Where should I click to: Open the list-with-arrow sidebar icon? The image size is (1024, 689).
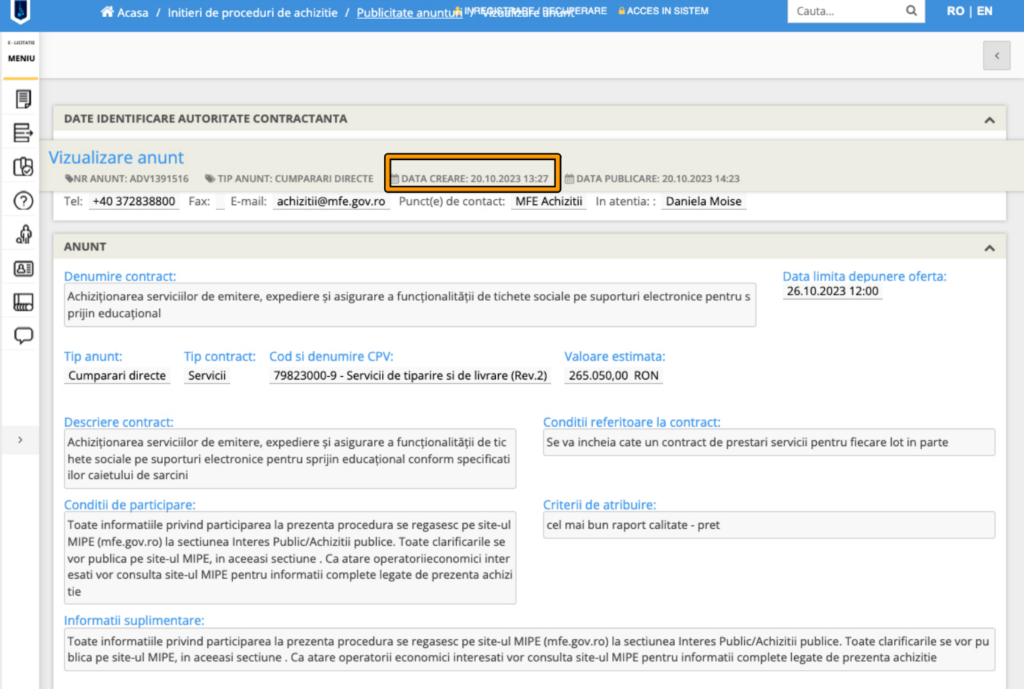point(22,133)
